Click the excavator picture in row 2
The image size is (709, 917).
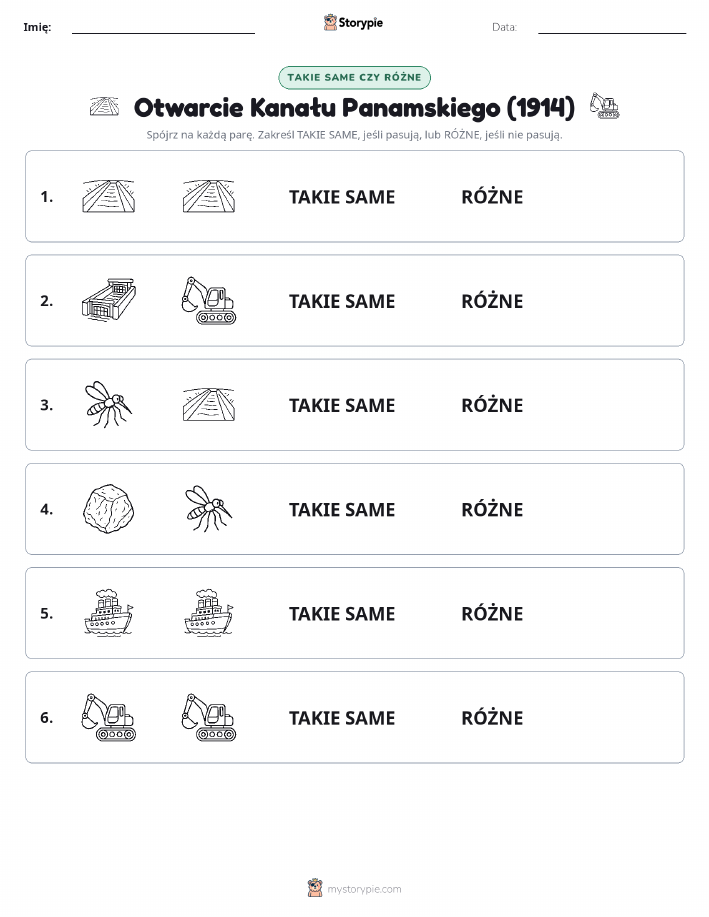point(209,301)
